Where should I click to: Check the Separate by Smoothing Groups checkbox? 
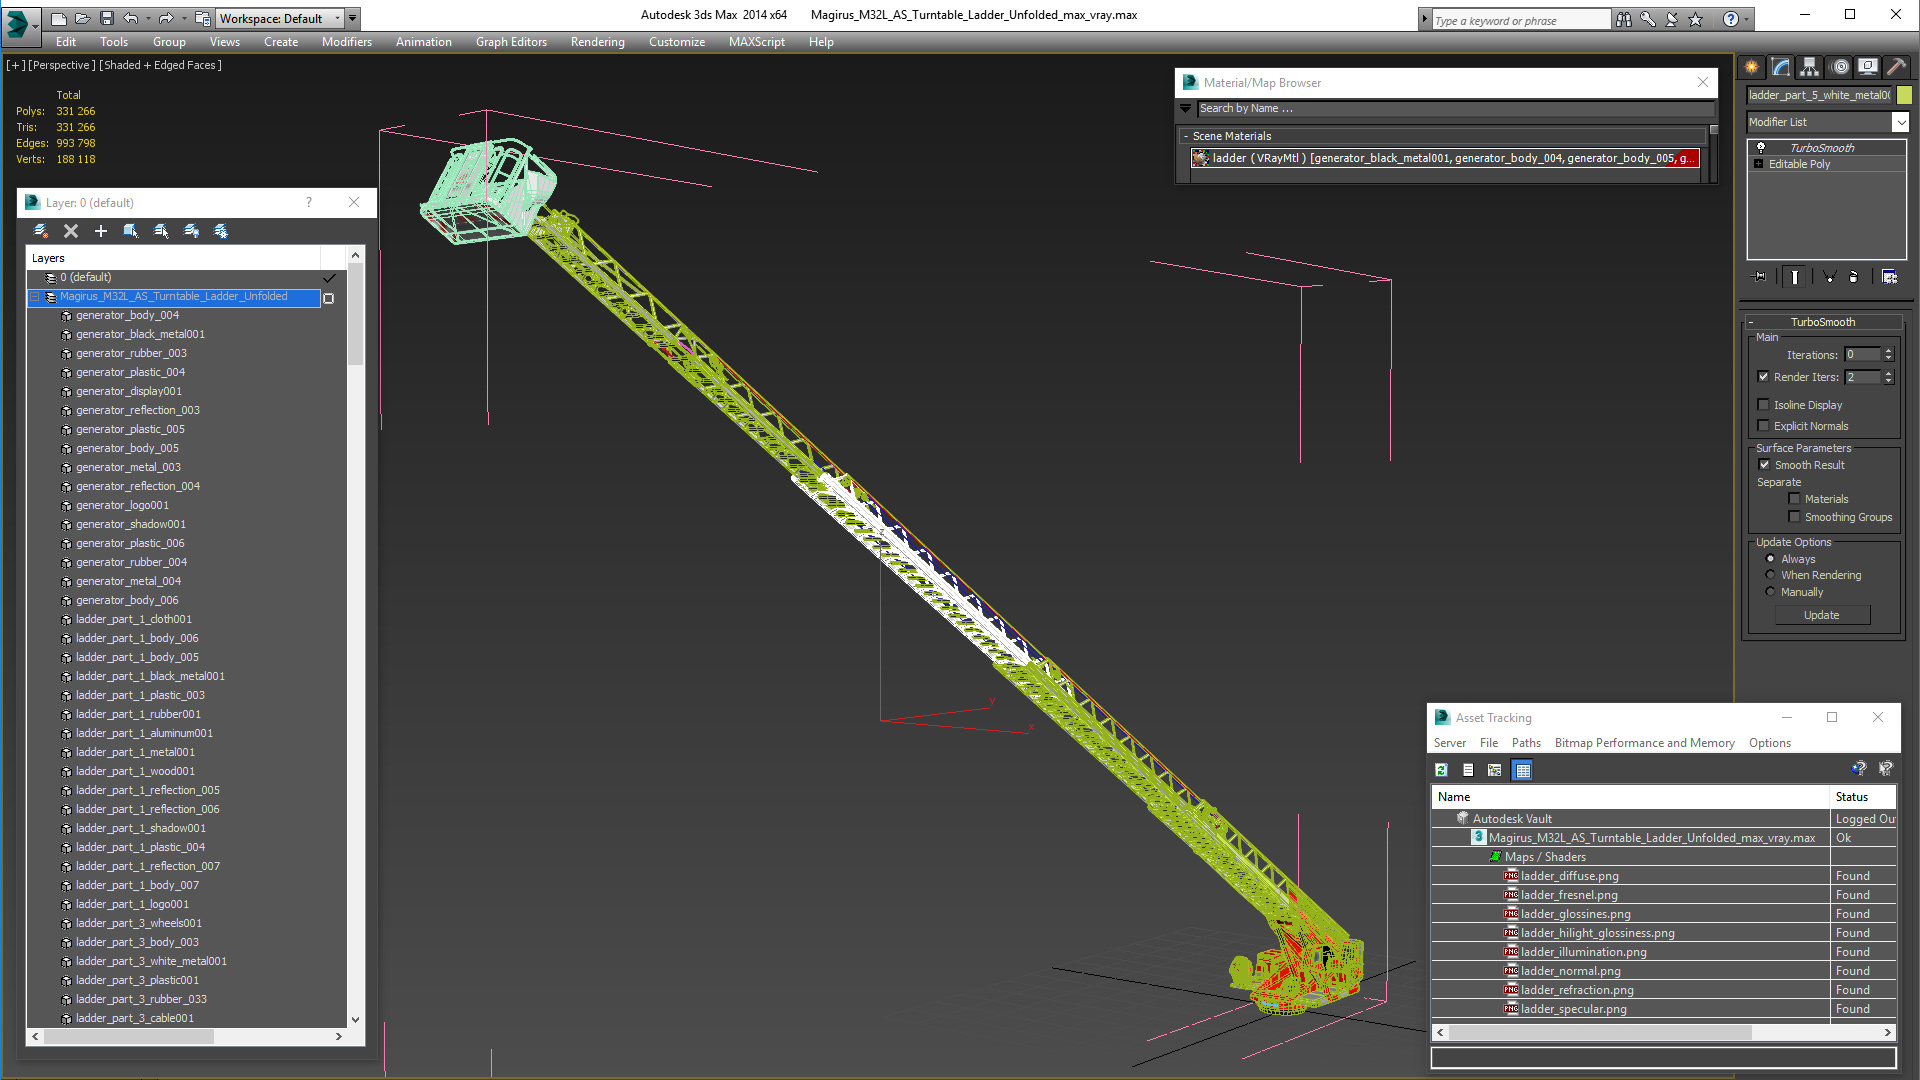[x=1794, y=517]
